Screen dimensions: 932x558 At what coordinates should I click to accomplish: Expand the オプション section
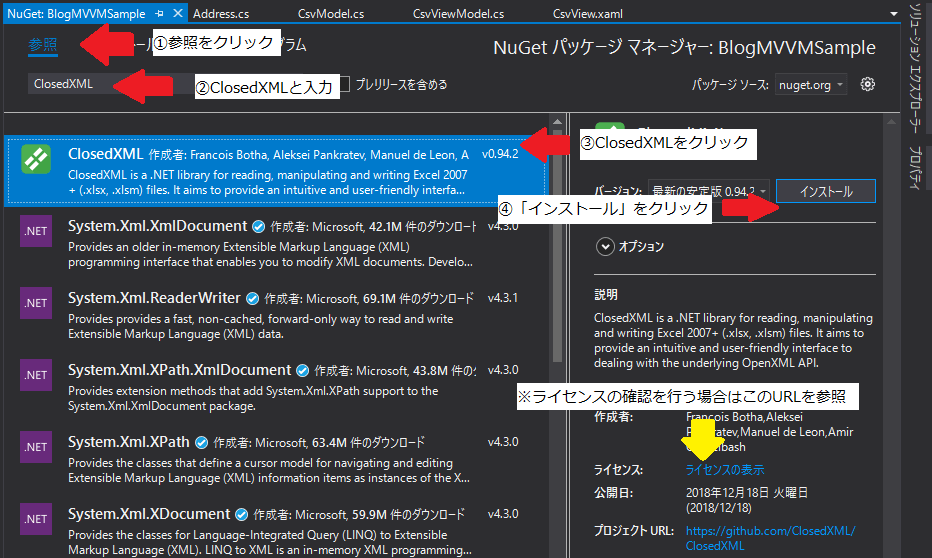(x=605, y=247)
